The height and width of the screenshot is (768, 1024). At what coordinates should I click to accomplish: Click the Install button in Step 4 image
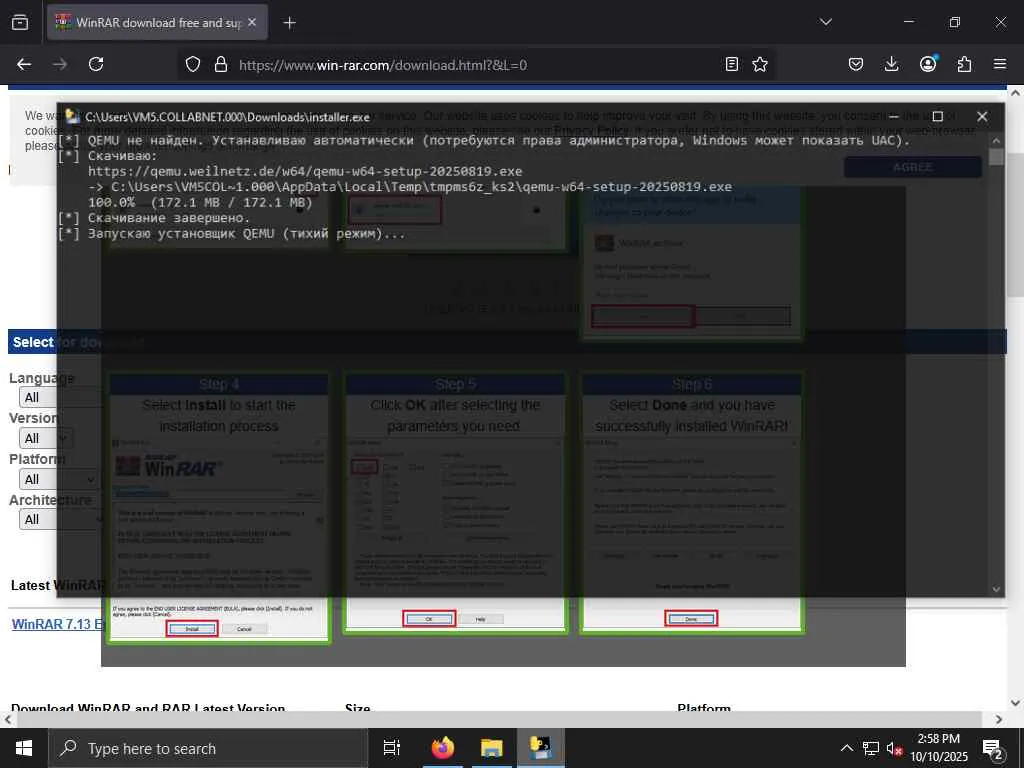tap(192, 629)
